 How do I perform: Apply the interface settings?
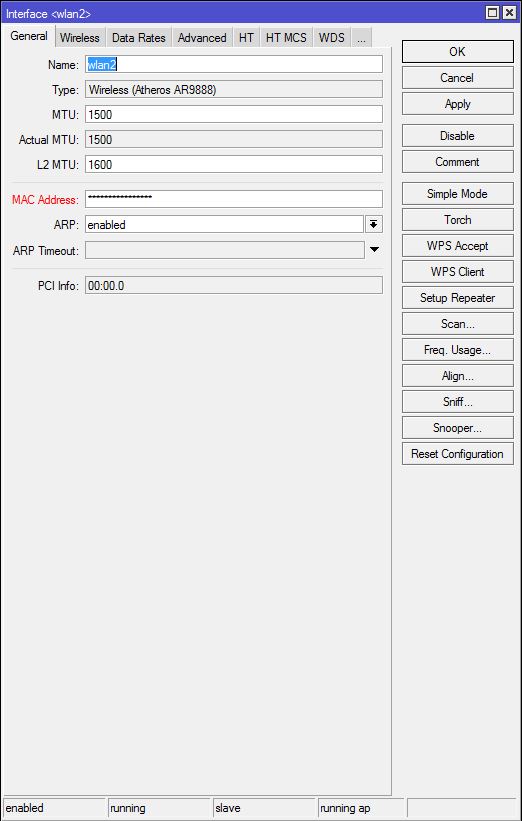click(457, 104)
